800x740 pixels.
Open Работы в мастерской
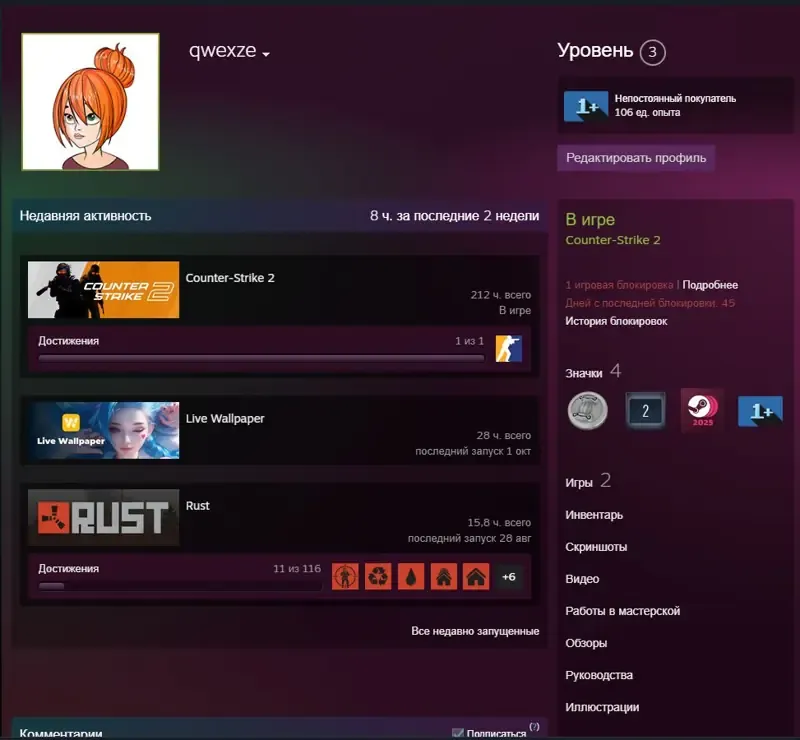[x=622, y=611]
